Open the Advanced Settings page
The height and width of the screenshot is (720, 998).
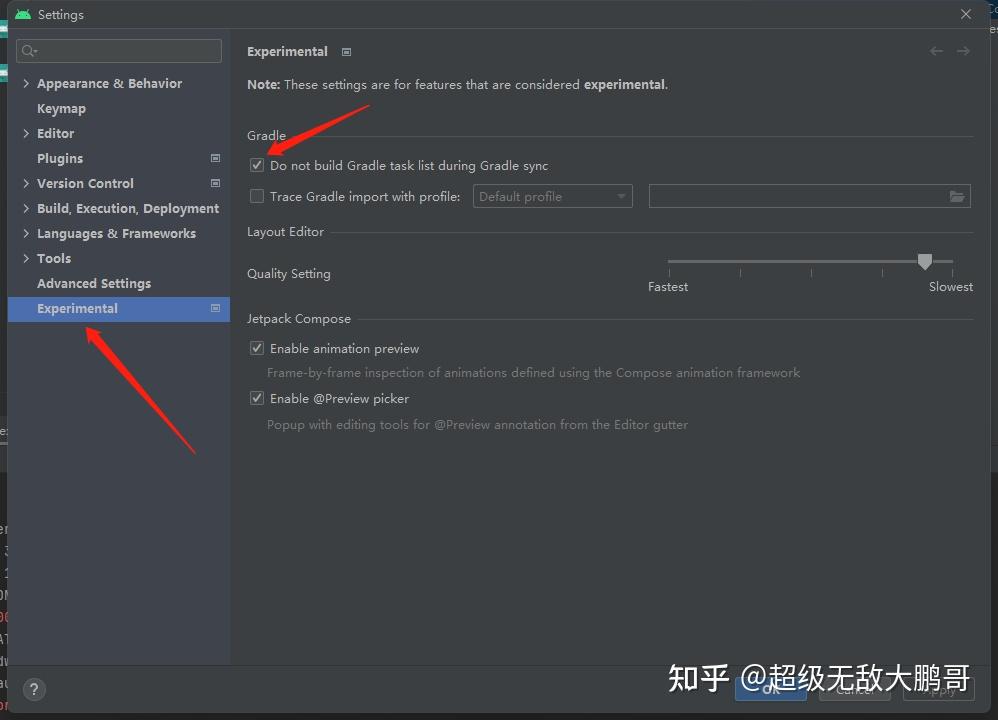(93, 283)
